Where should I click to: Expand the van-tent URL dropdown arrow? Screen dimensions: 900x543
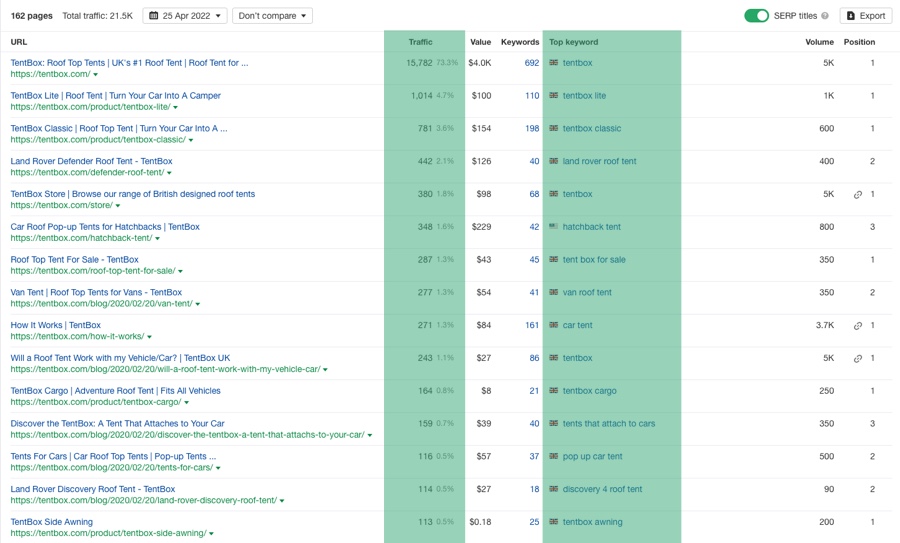[x=197, y=304]
